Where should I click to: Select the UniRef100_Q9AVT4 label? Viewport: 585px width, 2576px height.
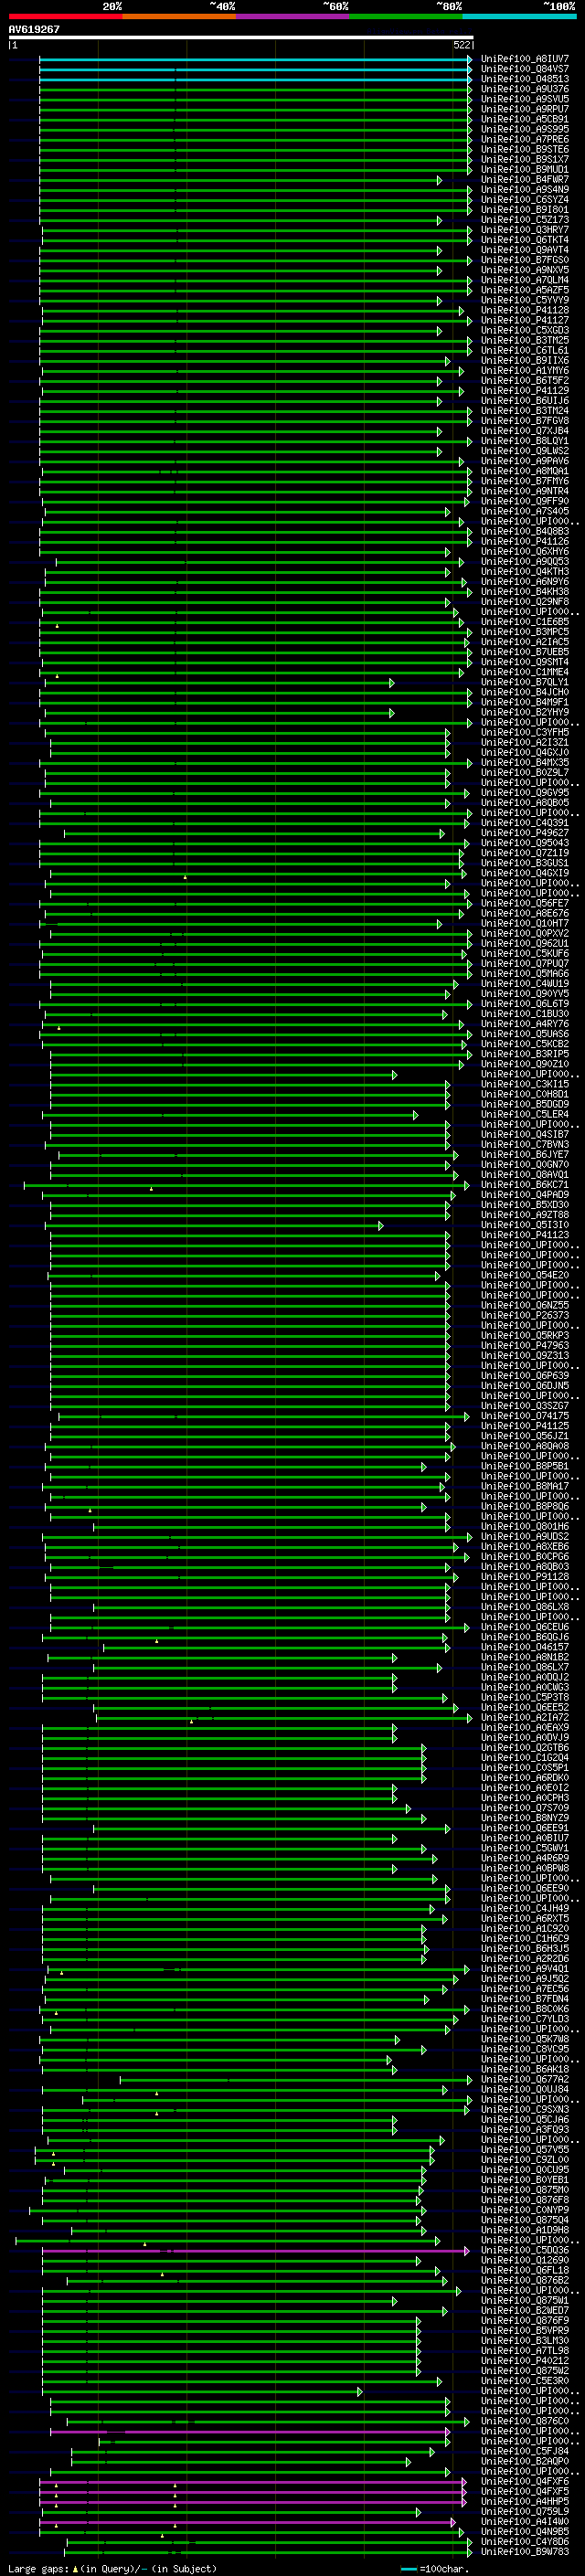(x=525, y=250)
